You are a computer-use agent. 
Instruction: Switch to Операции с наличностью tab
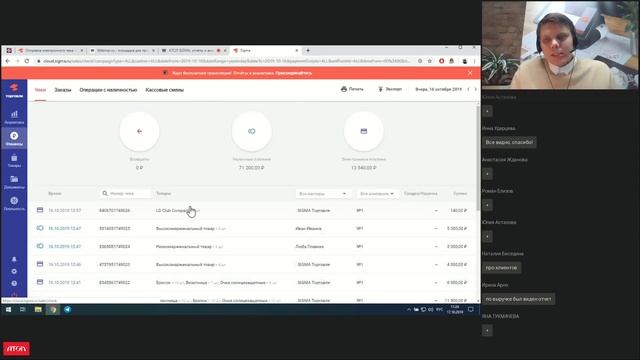pos(108,90)
